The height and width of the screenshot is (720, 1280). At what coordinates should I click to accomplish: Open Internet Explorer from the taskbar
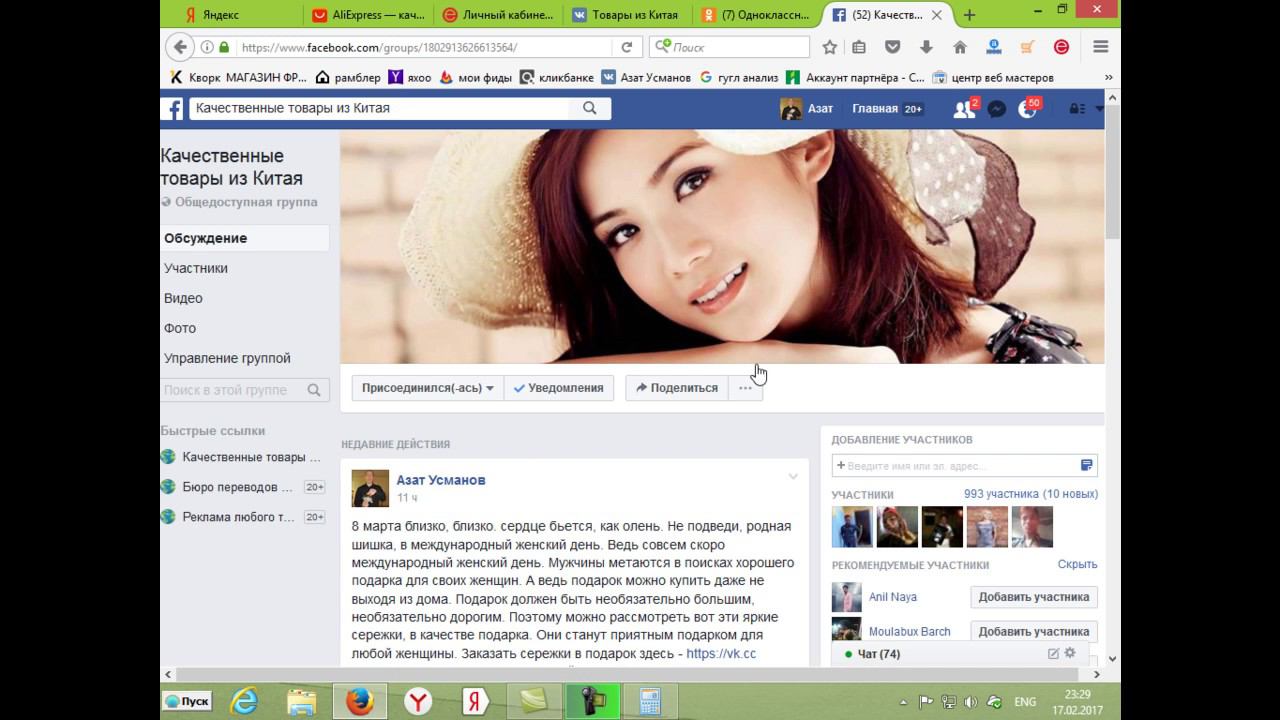(x=244, y=701)
